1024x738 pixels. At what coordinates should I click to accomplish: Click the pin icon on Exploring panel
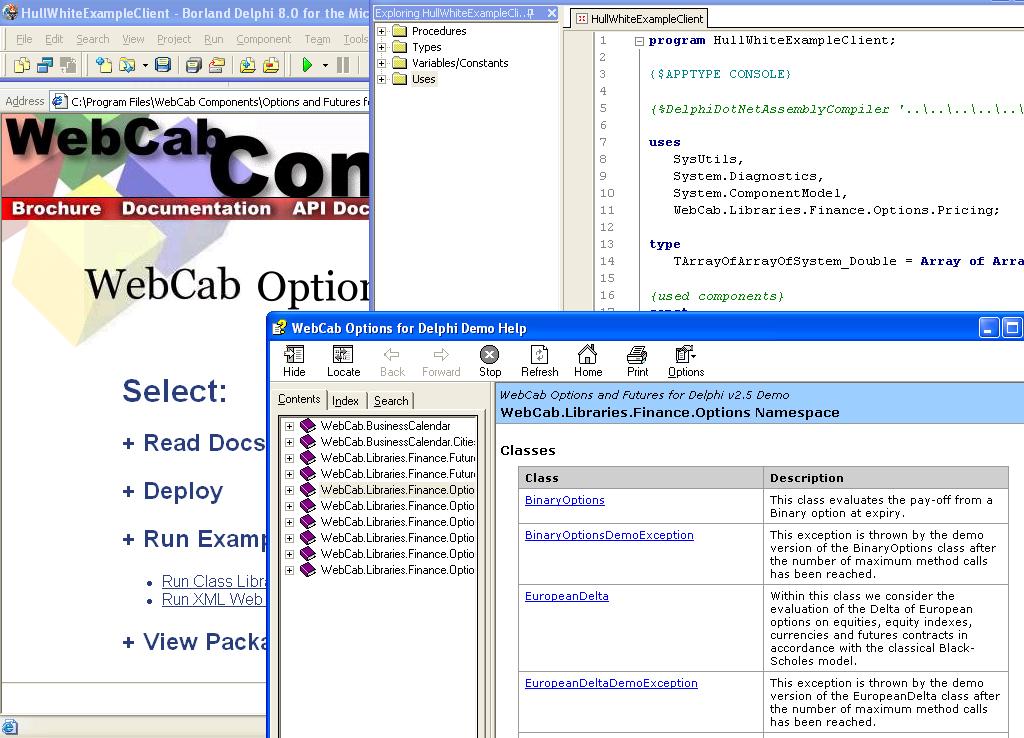(x=531, y=13)
